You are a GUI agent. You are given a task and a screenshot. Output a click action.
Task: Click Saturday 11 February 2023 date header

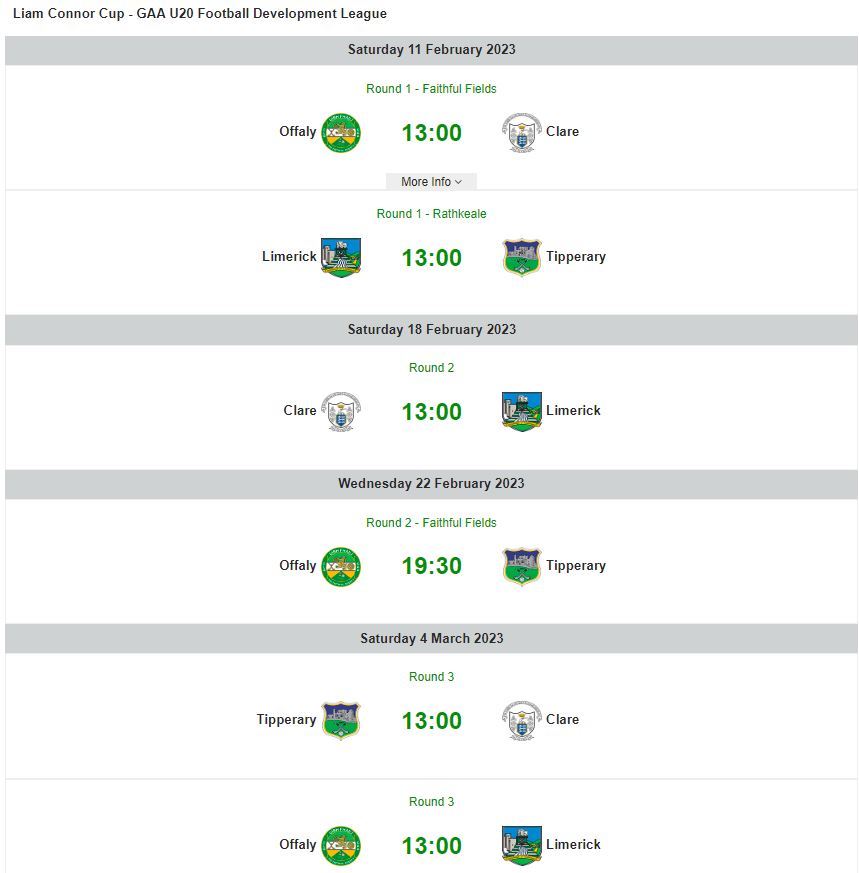point(431,50)
